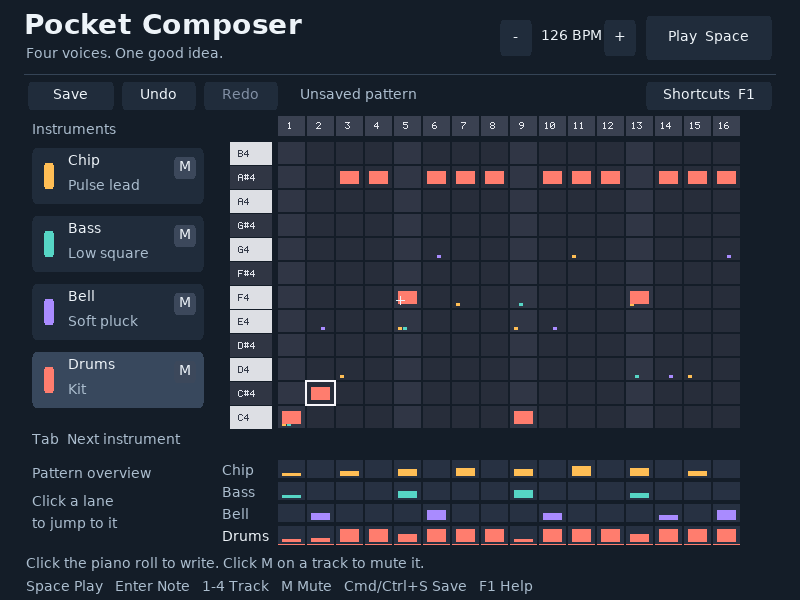800x600 pixels.
Task: Click the G#4 piano key
Action: click(251, 226)
